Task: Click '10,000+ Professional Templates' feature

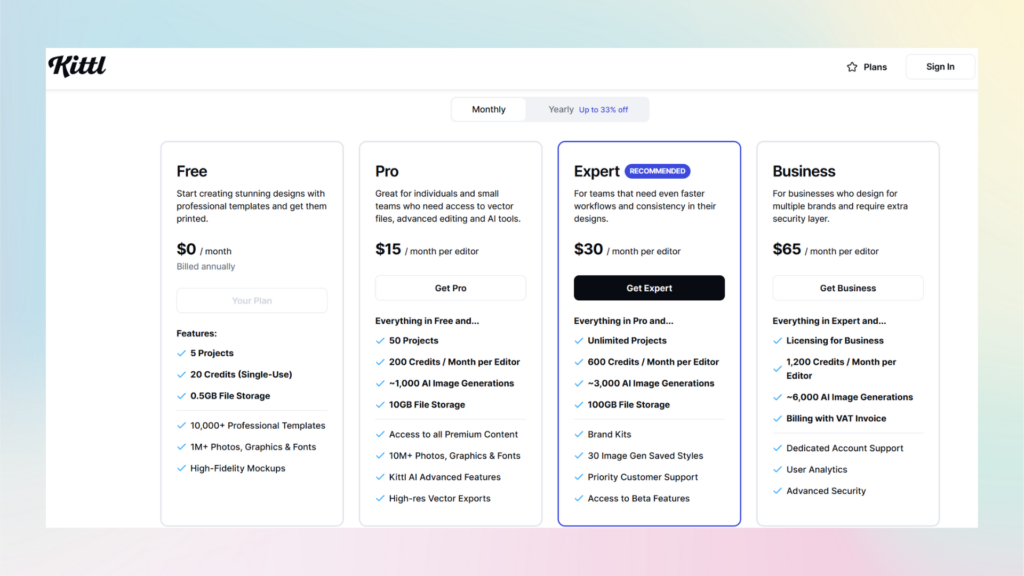Action: pos(257,426)
